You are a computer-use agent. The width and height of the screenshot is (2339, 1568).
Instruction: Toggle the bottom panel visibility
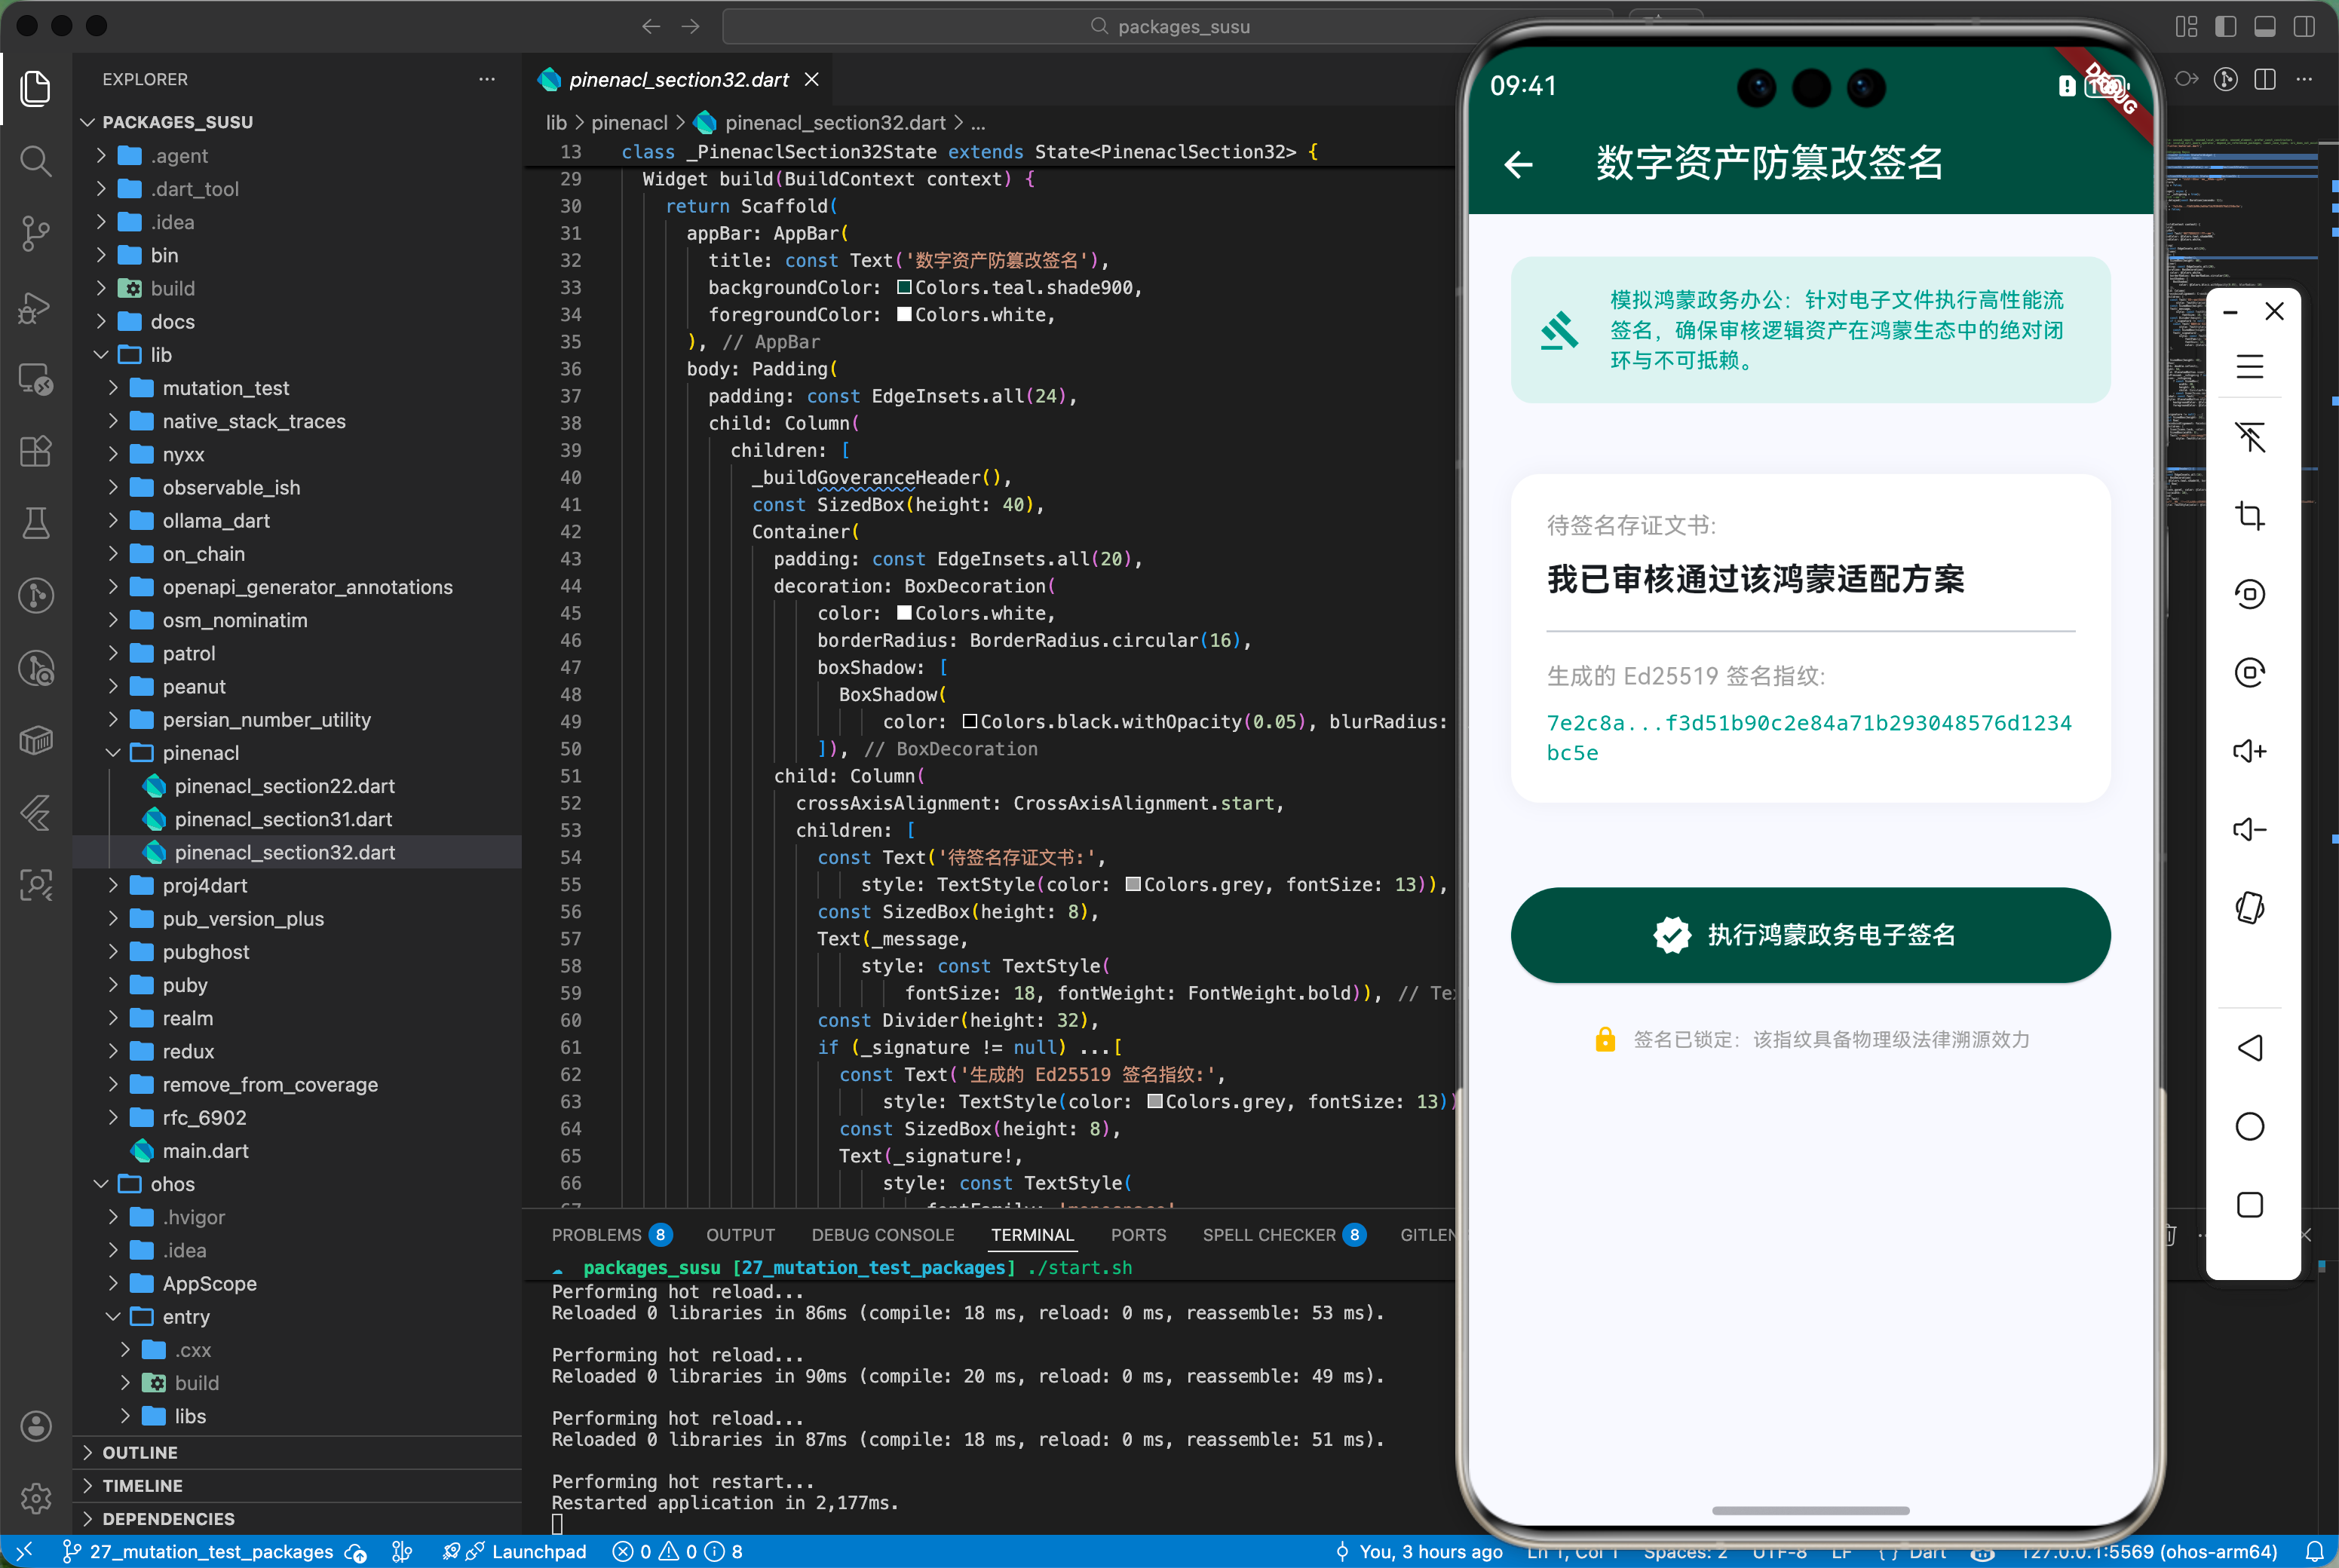(x=2266, y=27)
